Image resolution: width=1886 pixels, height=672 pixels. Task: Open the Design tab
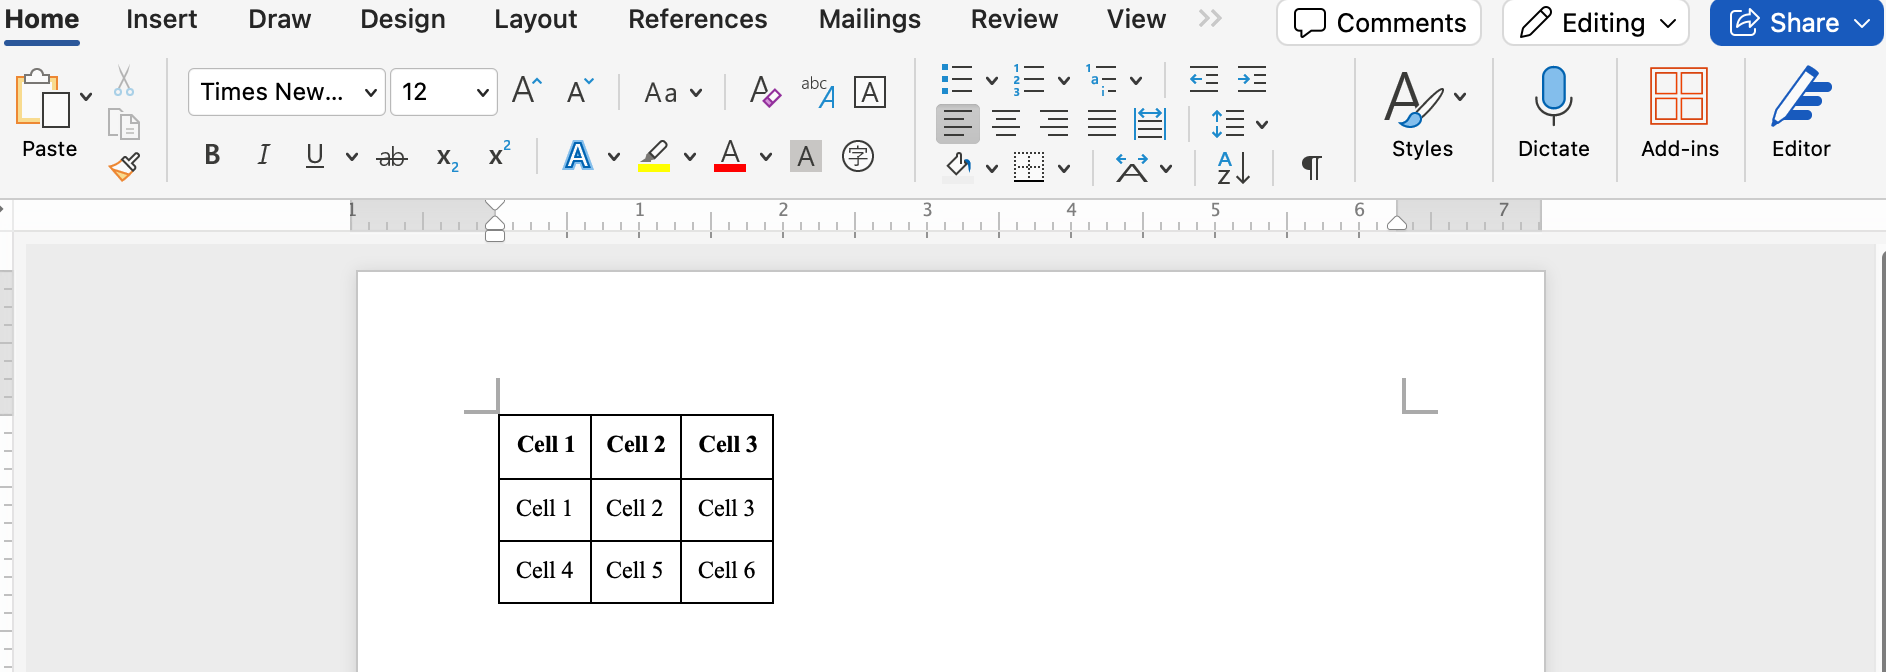coord(403,19)
